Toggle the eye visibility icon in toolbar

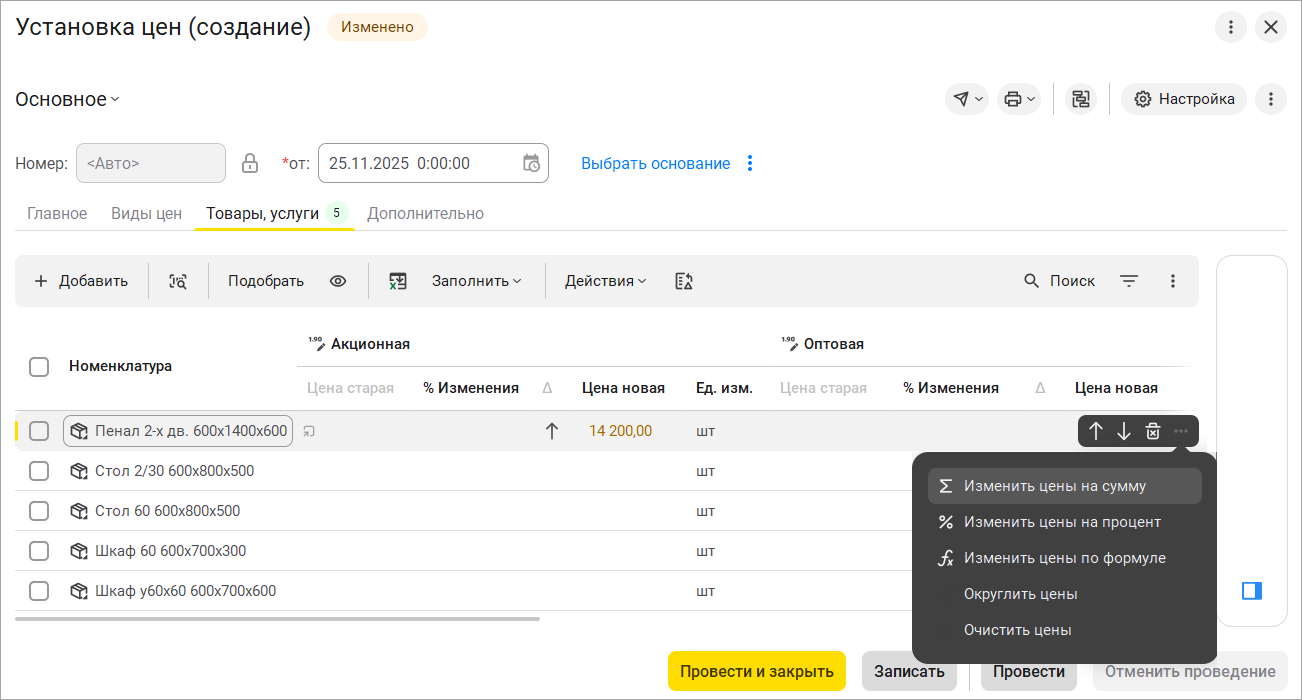338,281
